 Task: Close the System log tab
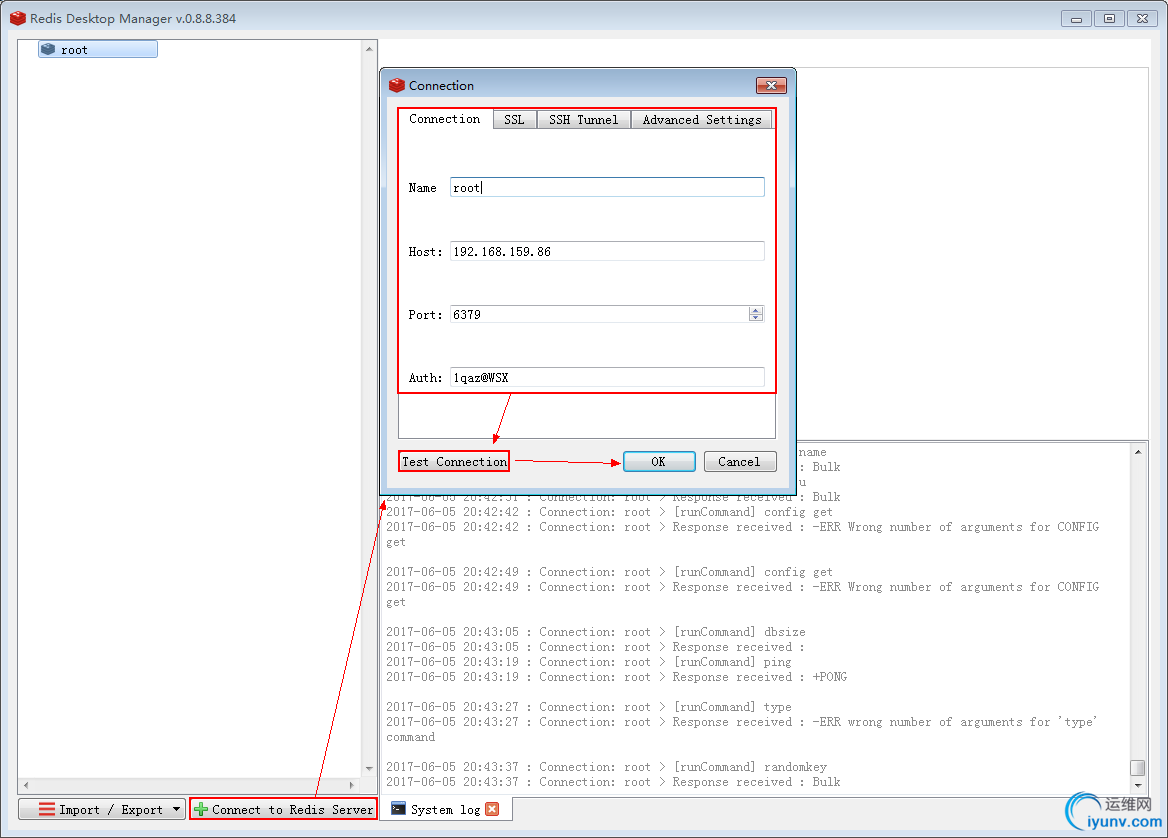point(492,809)
